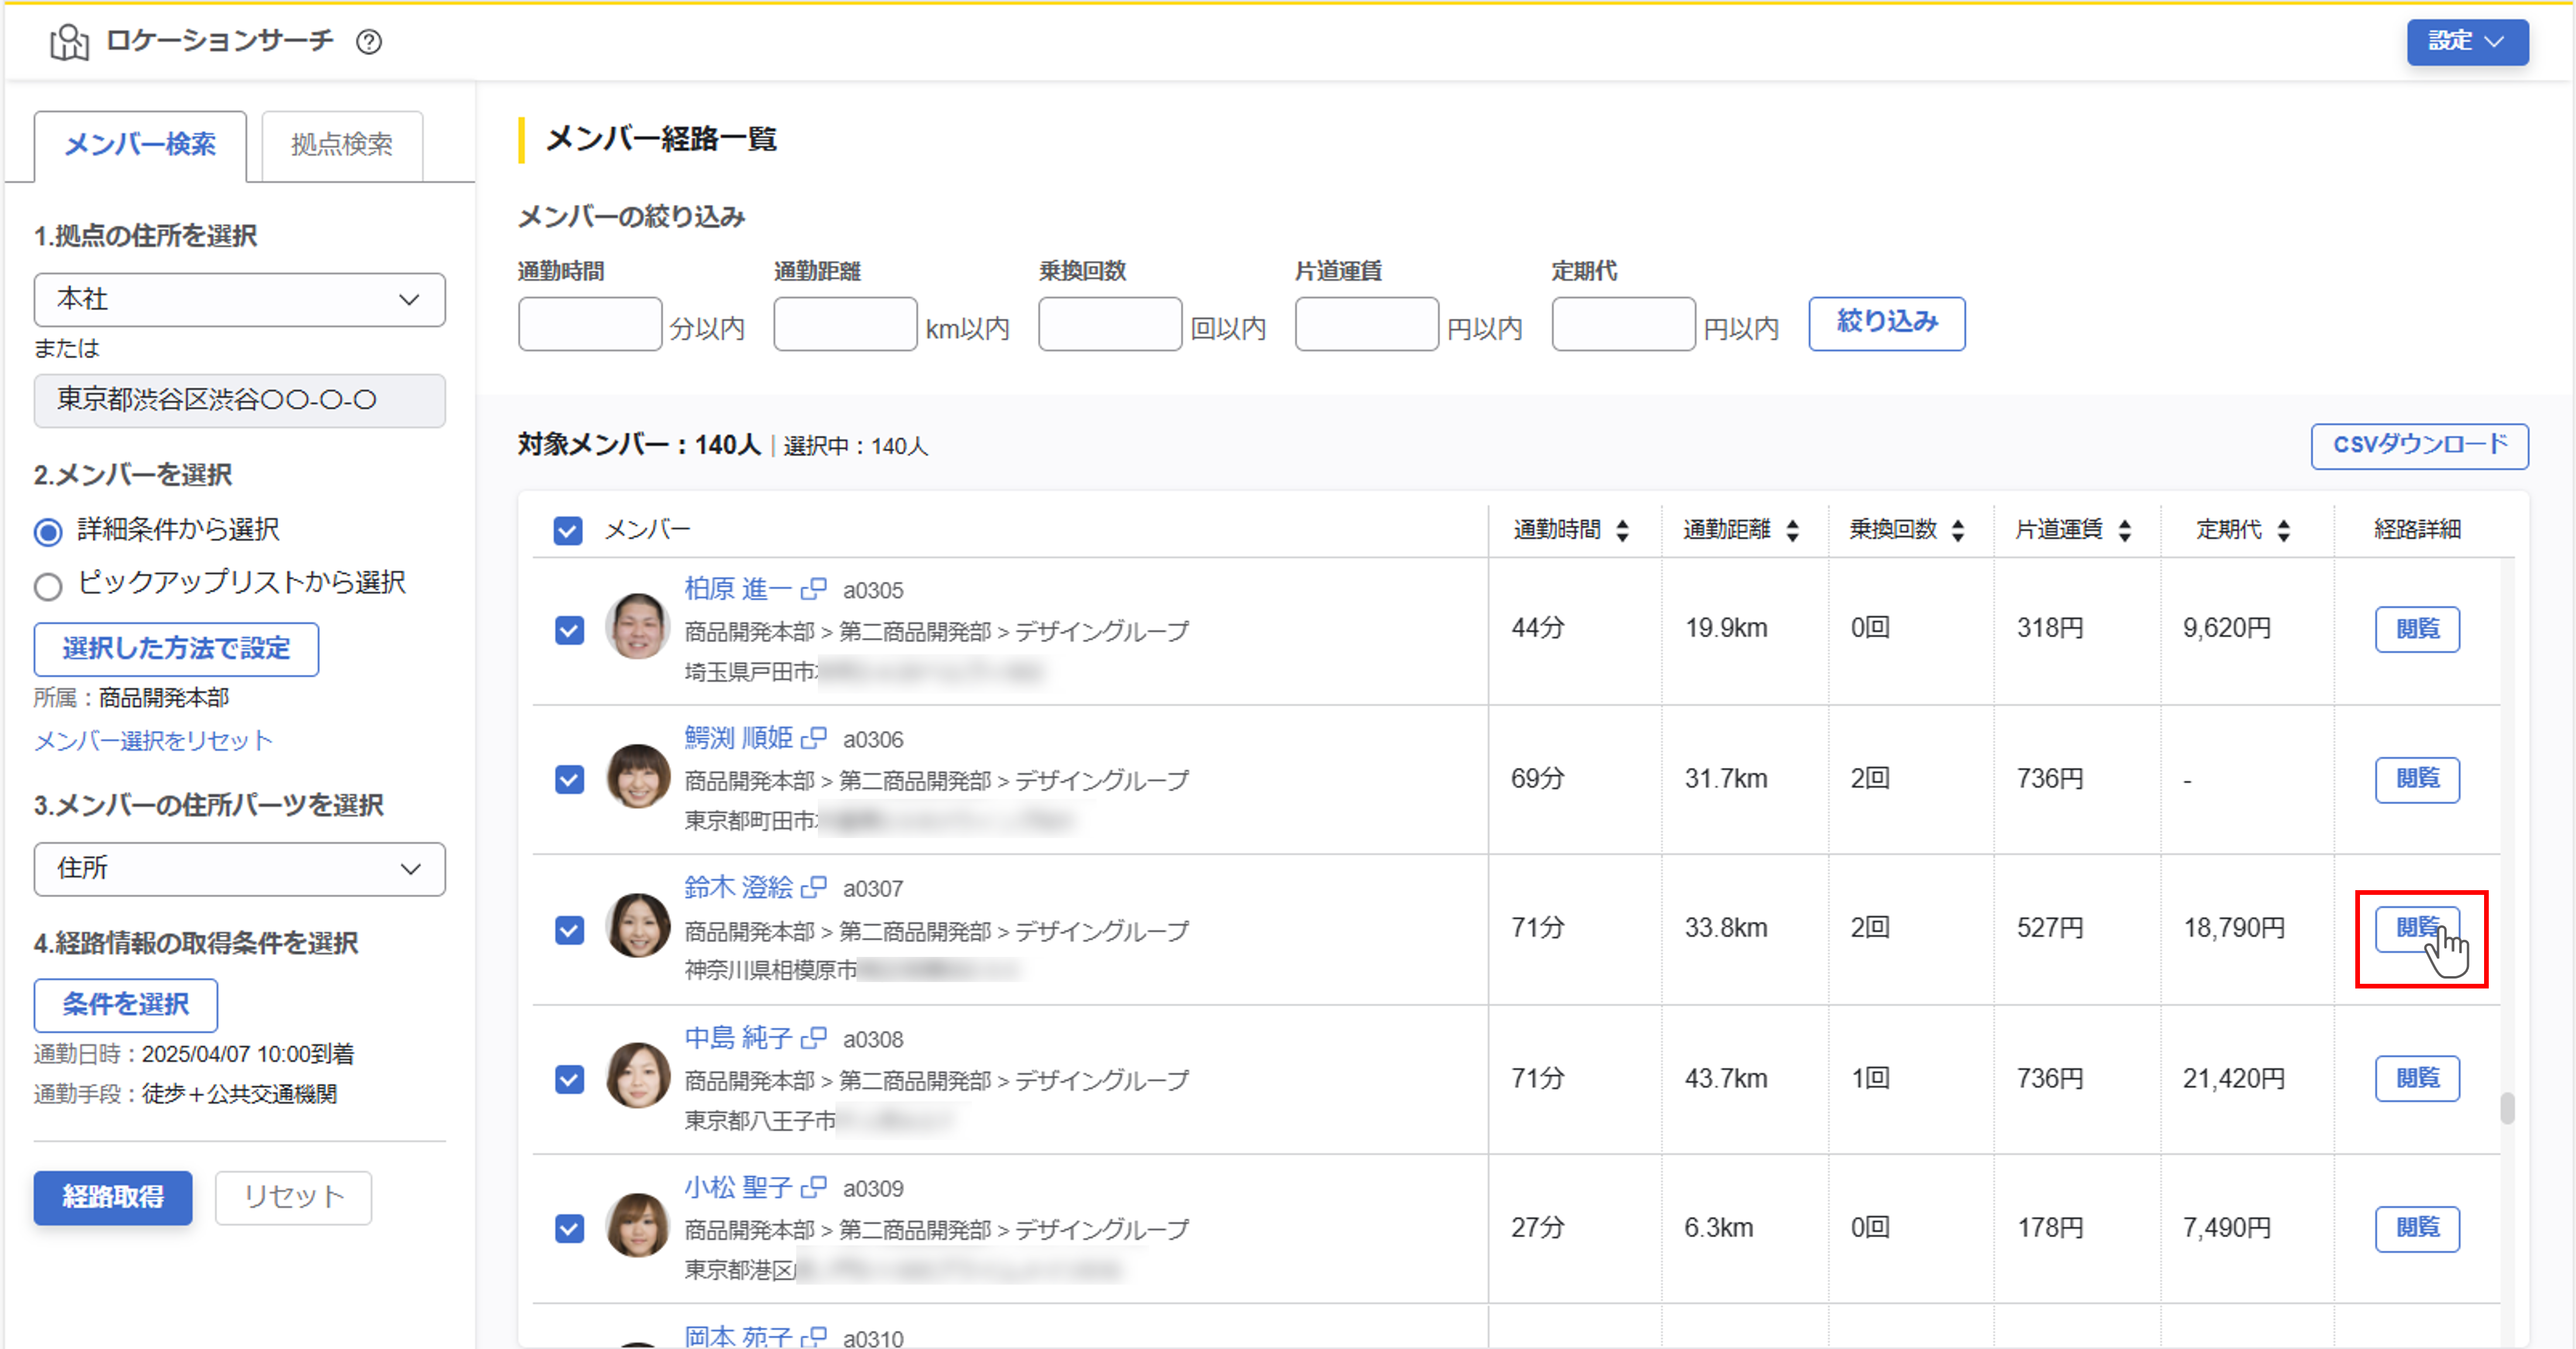Viewport: 2576px width, 1349px height.
Task: Open the 本社 location dropdown
Action: [239, 299]
